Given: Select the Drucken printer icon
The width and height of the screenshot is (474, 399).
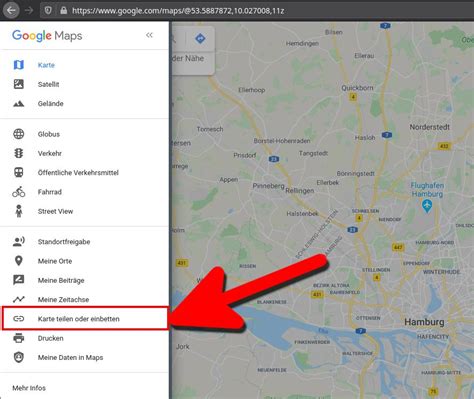Looking at the screenshot, I should 19,338.
